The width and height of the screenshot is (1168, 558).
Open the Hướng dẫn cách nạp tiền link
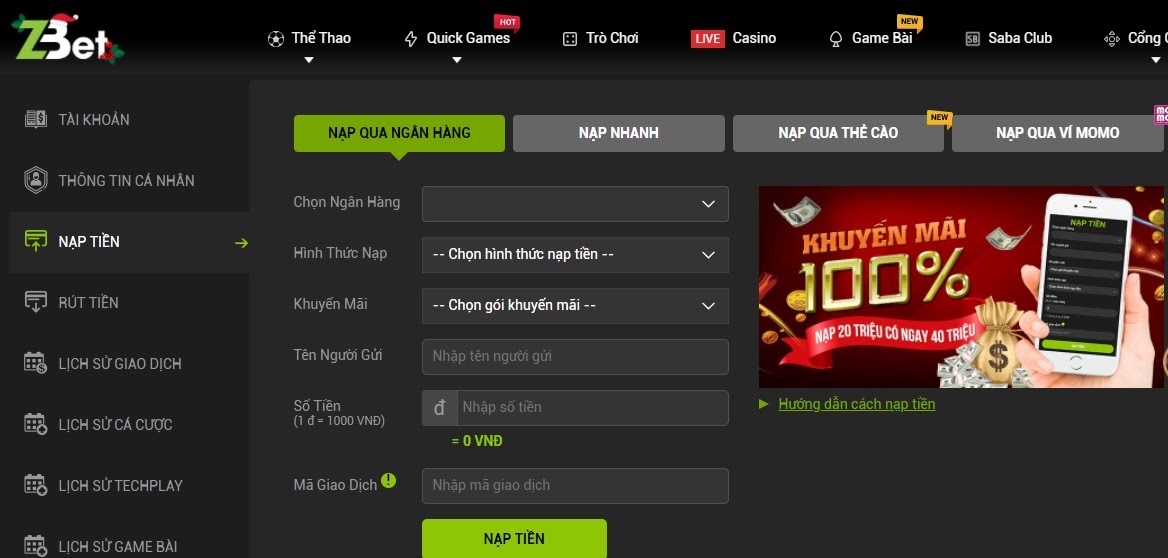click(857, 405)
